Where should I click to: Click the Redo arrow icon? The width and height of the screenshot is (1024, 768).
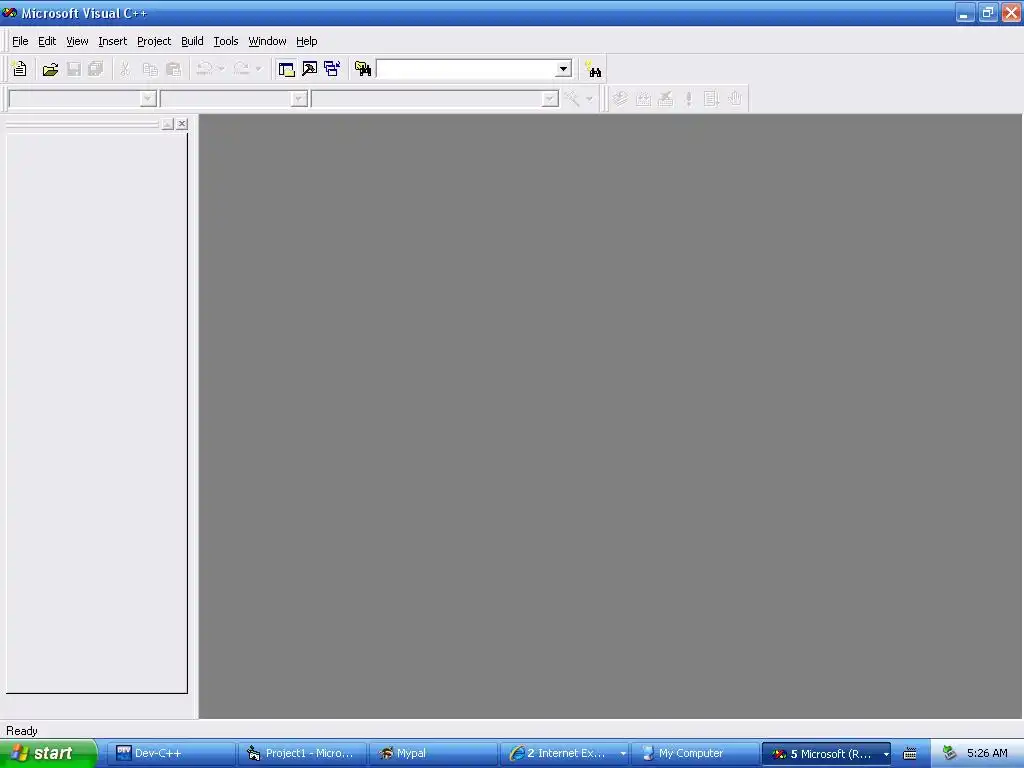242,69
